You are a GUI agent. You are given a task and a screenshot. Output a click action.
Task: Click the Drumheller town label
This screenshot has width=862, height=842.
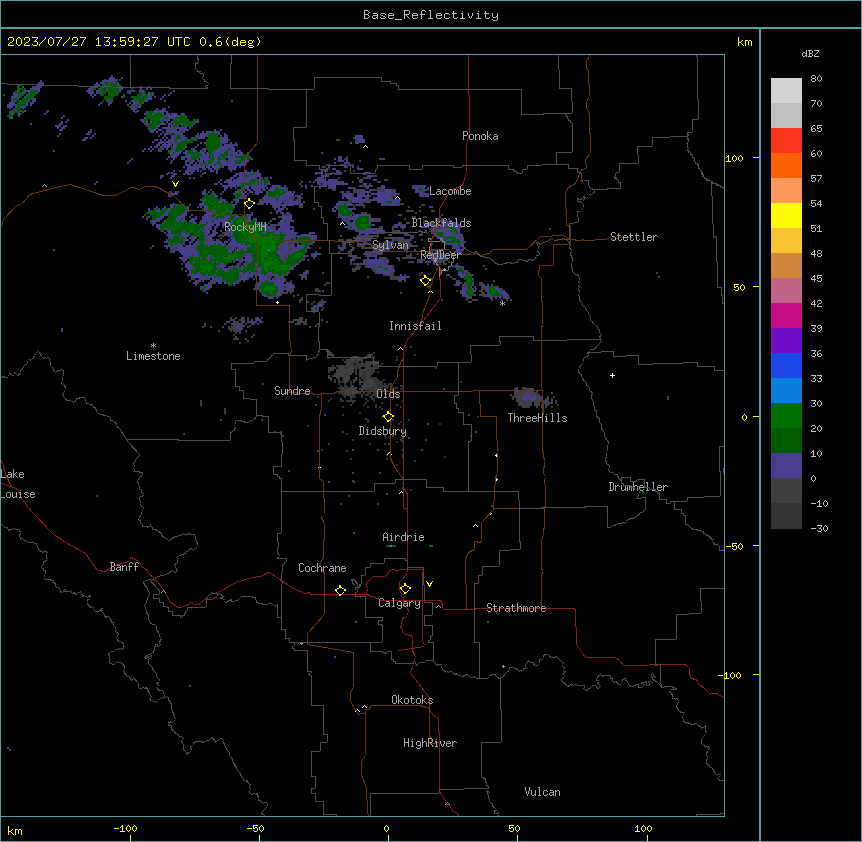[638, 487]
